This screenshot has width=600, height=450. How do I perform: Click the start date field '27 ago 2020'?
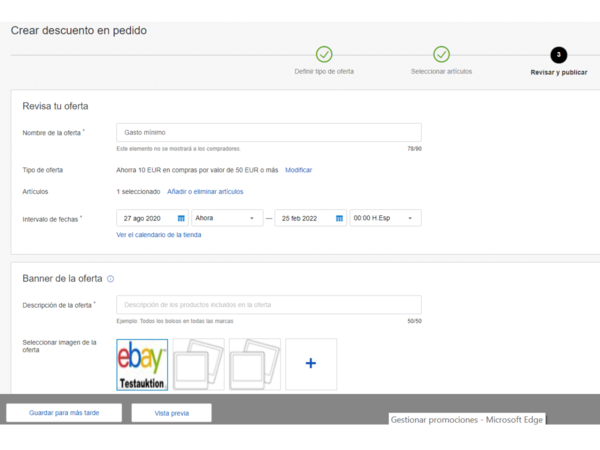[152, 218]
